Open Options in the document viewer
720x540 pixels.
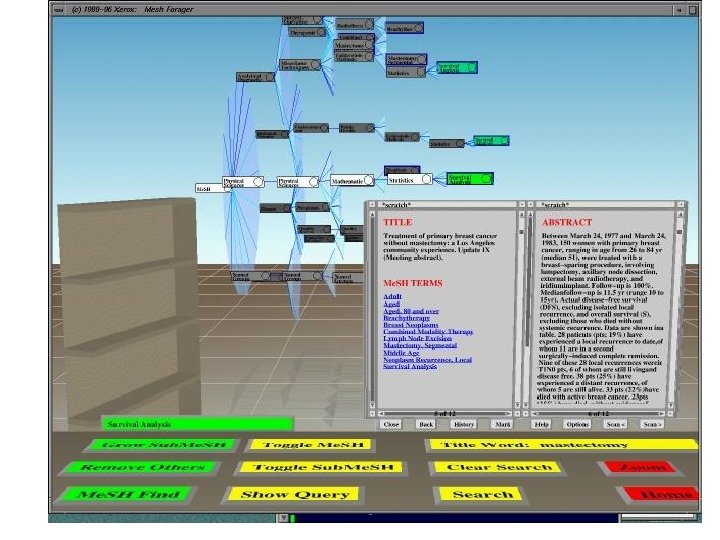click(578, 424)
